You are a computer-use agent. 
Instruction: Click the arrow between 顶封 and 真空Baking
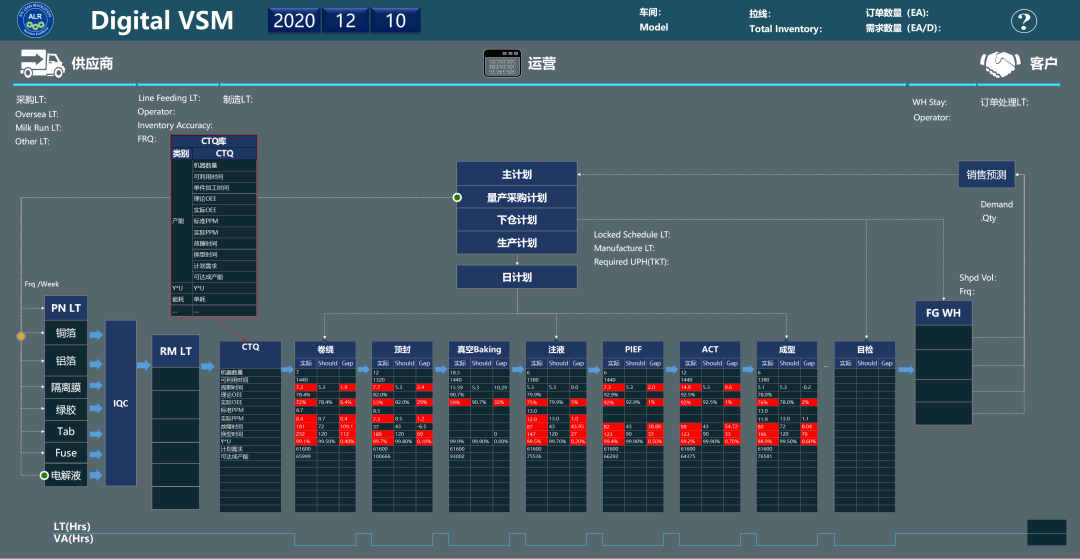[x=441, y=370]
